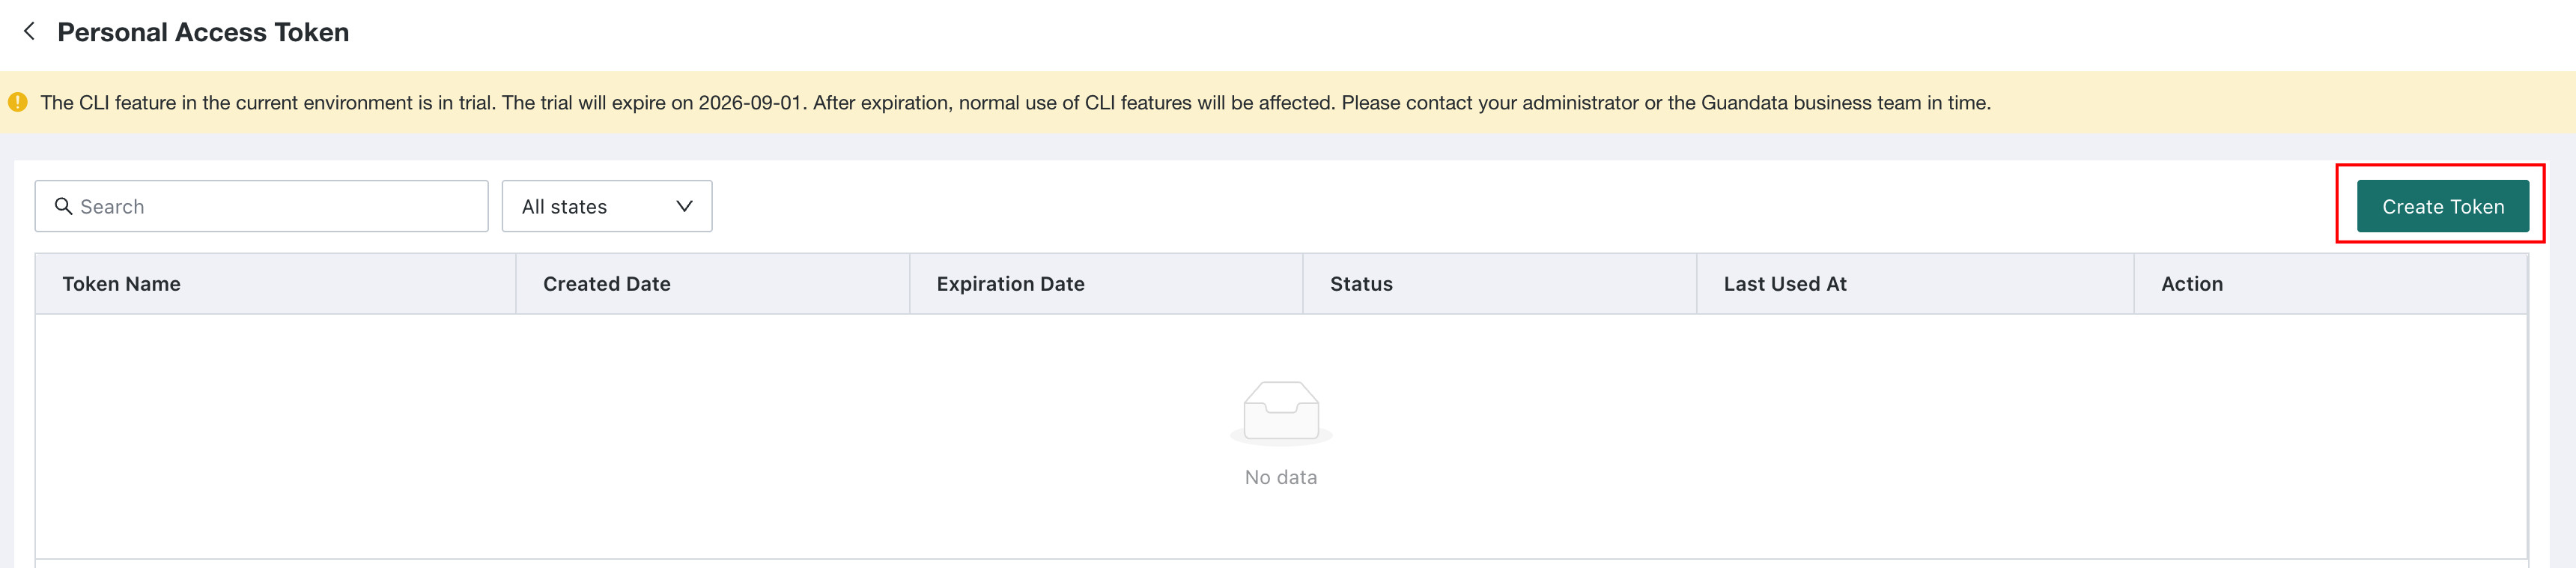Select the All states text label
Viewport: 2576px width, 568px height.
(564, 206)
